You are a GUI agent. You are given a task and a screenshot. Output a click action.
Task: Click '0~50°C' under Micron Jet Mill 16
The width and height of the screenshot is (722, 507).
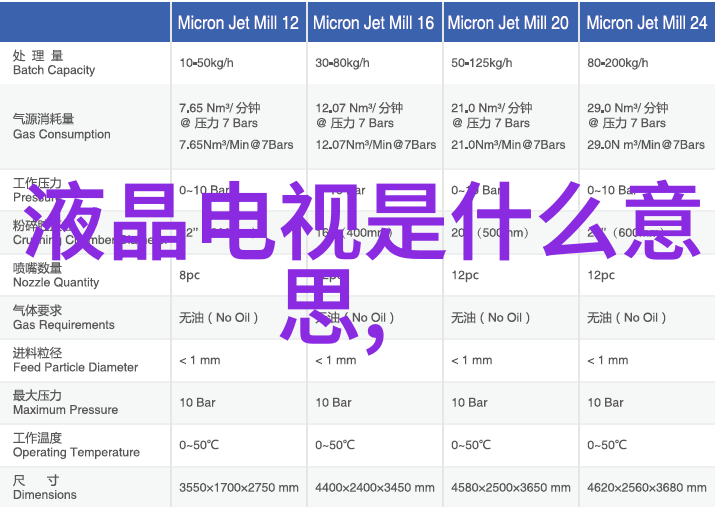click(335, 445)
